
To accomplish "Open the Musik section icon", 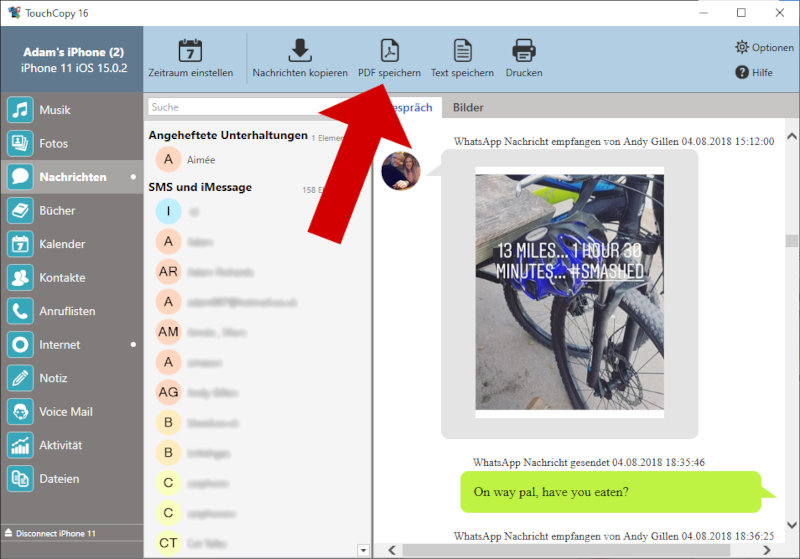I will click(x=20, y=110).
